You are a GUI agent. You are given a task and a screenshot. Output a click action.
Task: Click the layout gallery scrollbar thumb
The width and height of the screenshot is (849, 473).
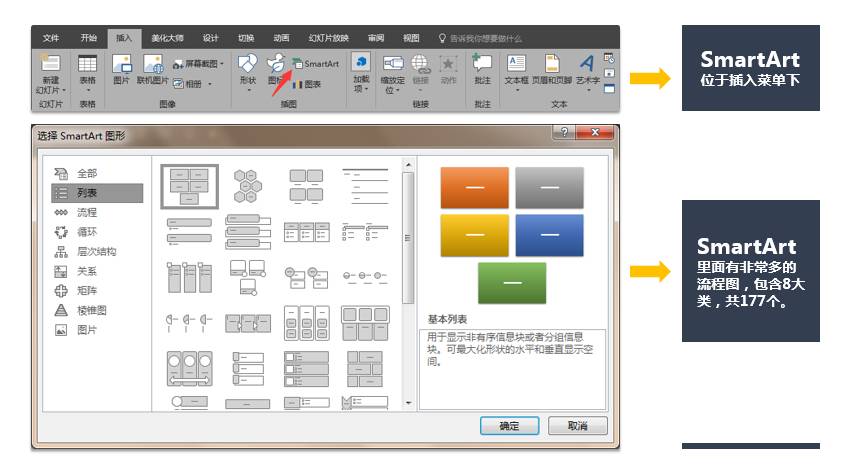(408, 238)
